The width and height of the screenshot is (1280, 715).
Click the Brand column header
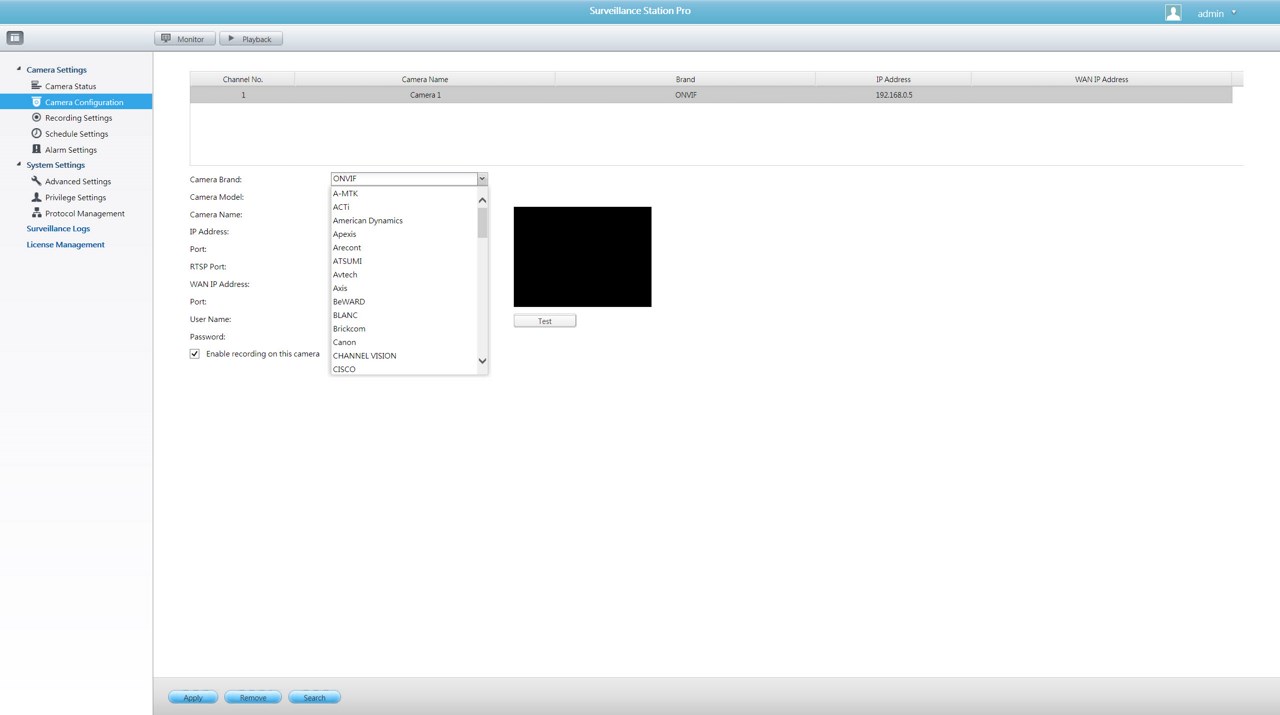click(685, 79)
